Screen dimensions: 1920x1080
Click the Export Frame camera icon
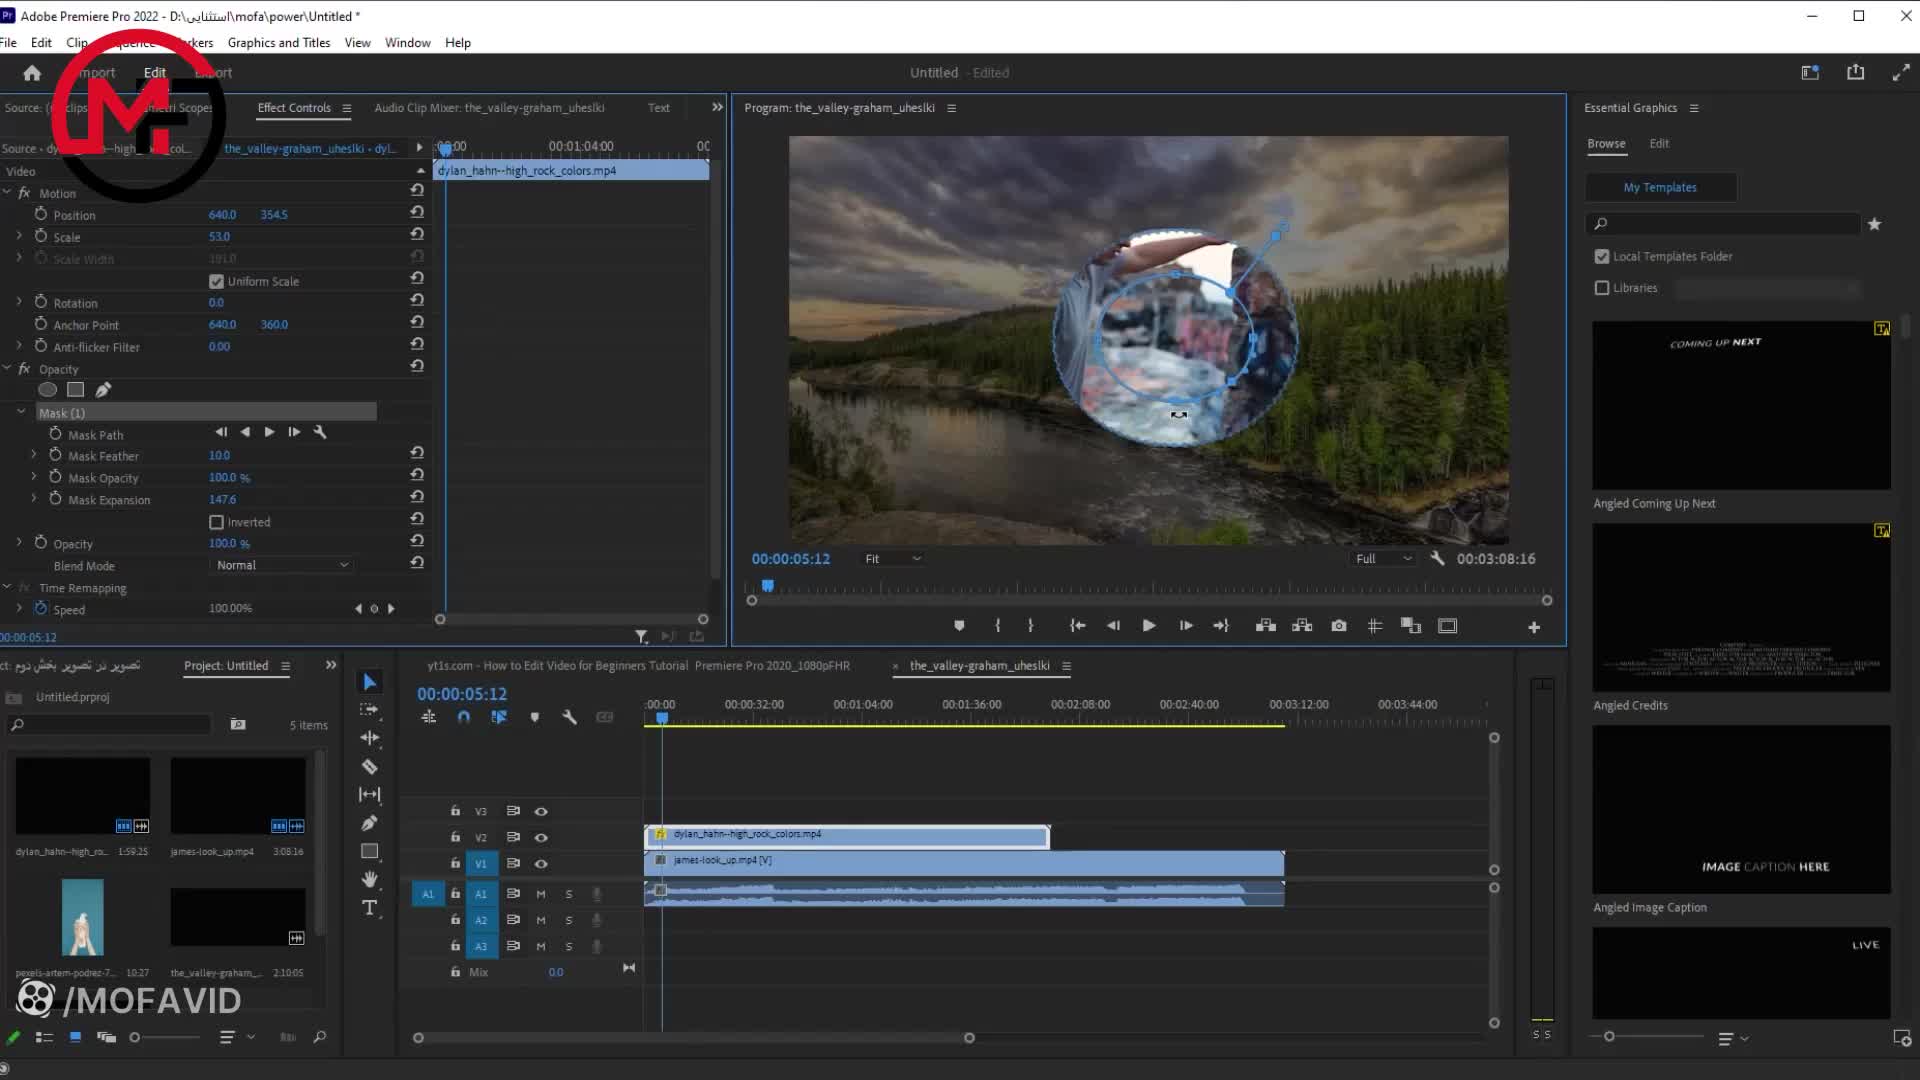(x=1338, y=626)
